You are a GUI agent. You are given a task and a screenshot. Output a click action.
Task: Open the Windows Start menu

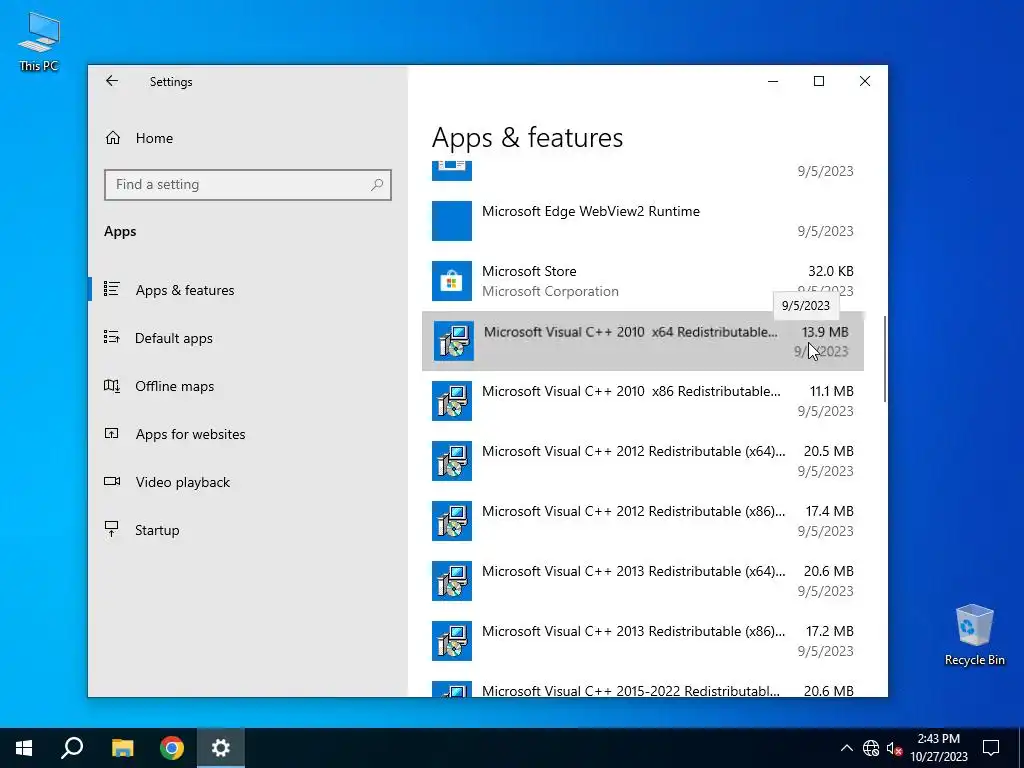click(24, 748)
